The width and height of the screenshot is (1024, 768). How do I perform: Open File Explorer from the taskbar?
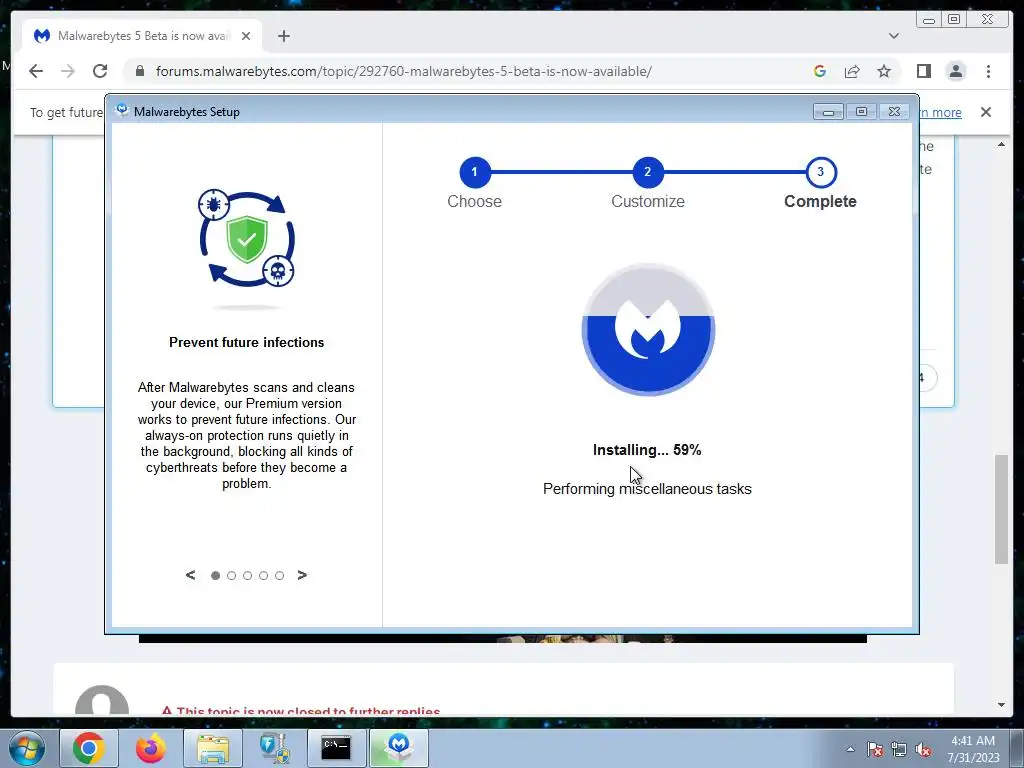213,748
